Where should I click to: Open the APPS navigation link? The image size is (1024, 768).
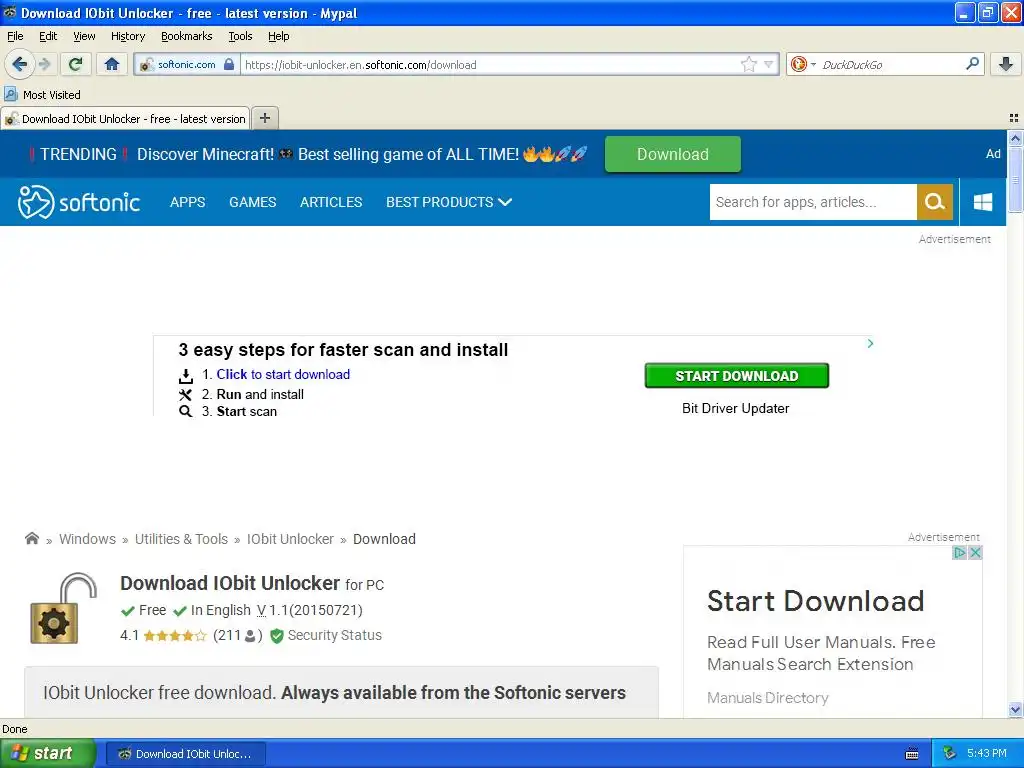point(187,202)
